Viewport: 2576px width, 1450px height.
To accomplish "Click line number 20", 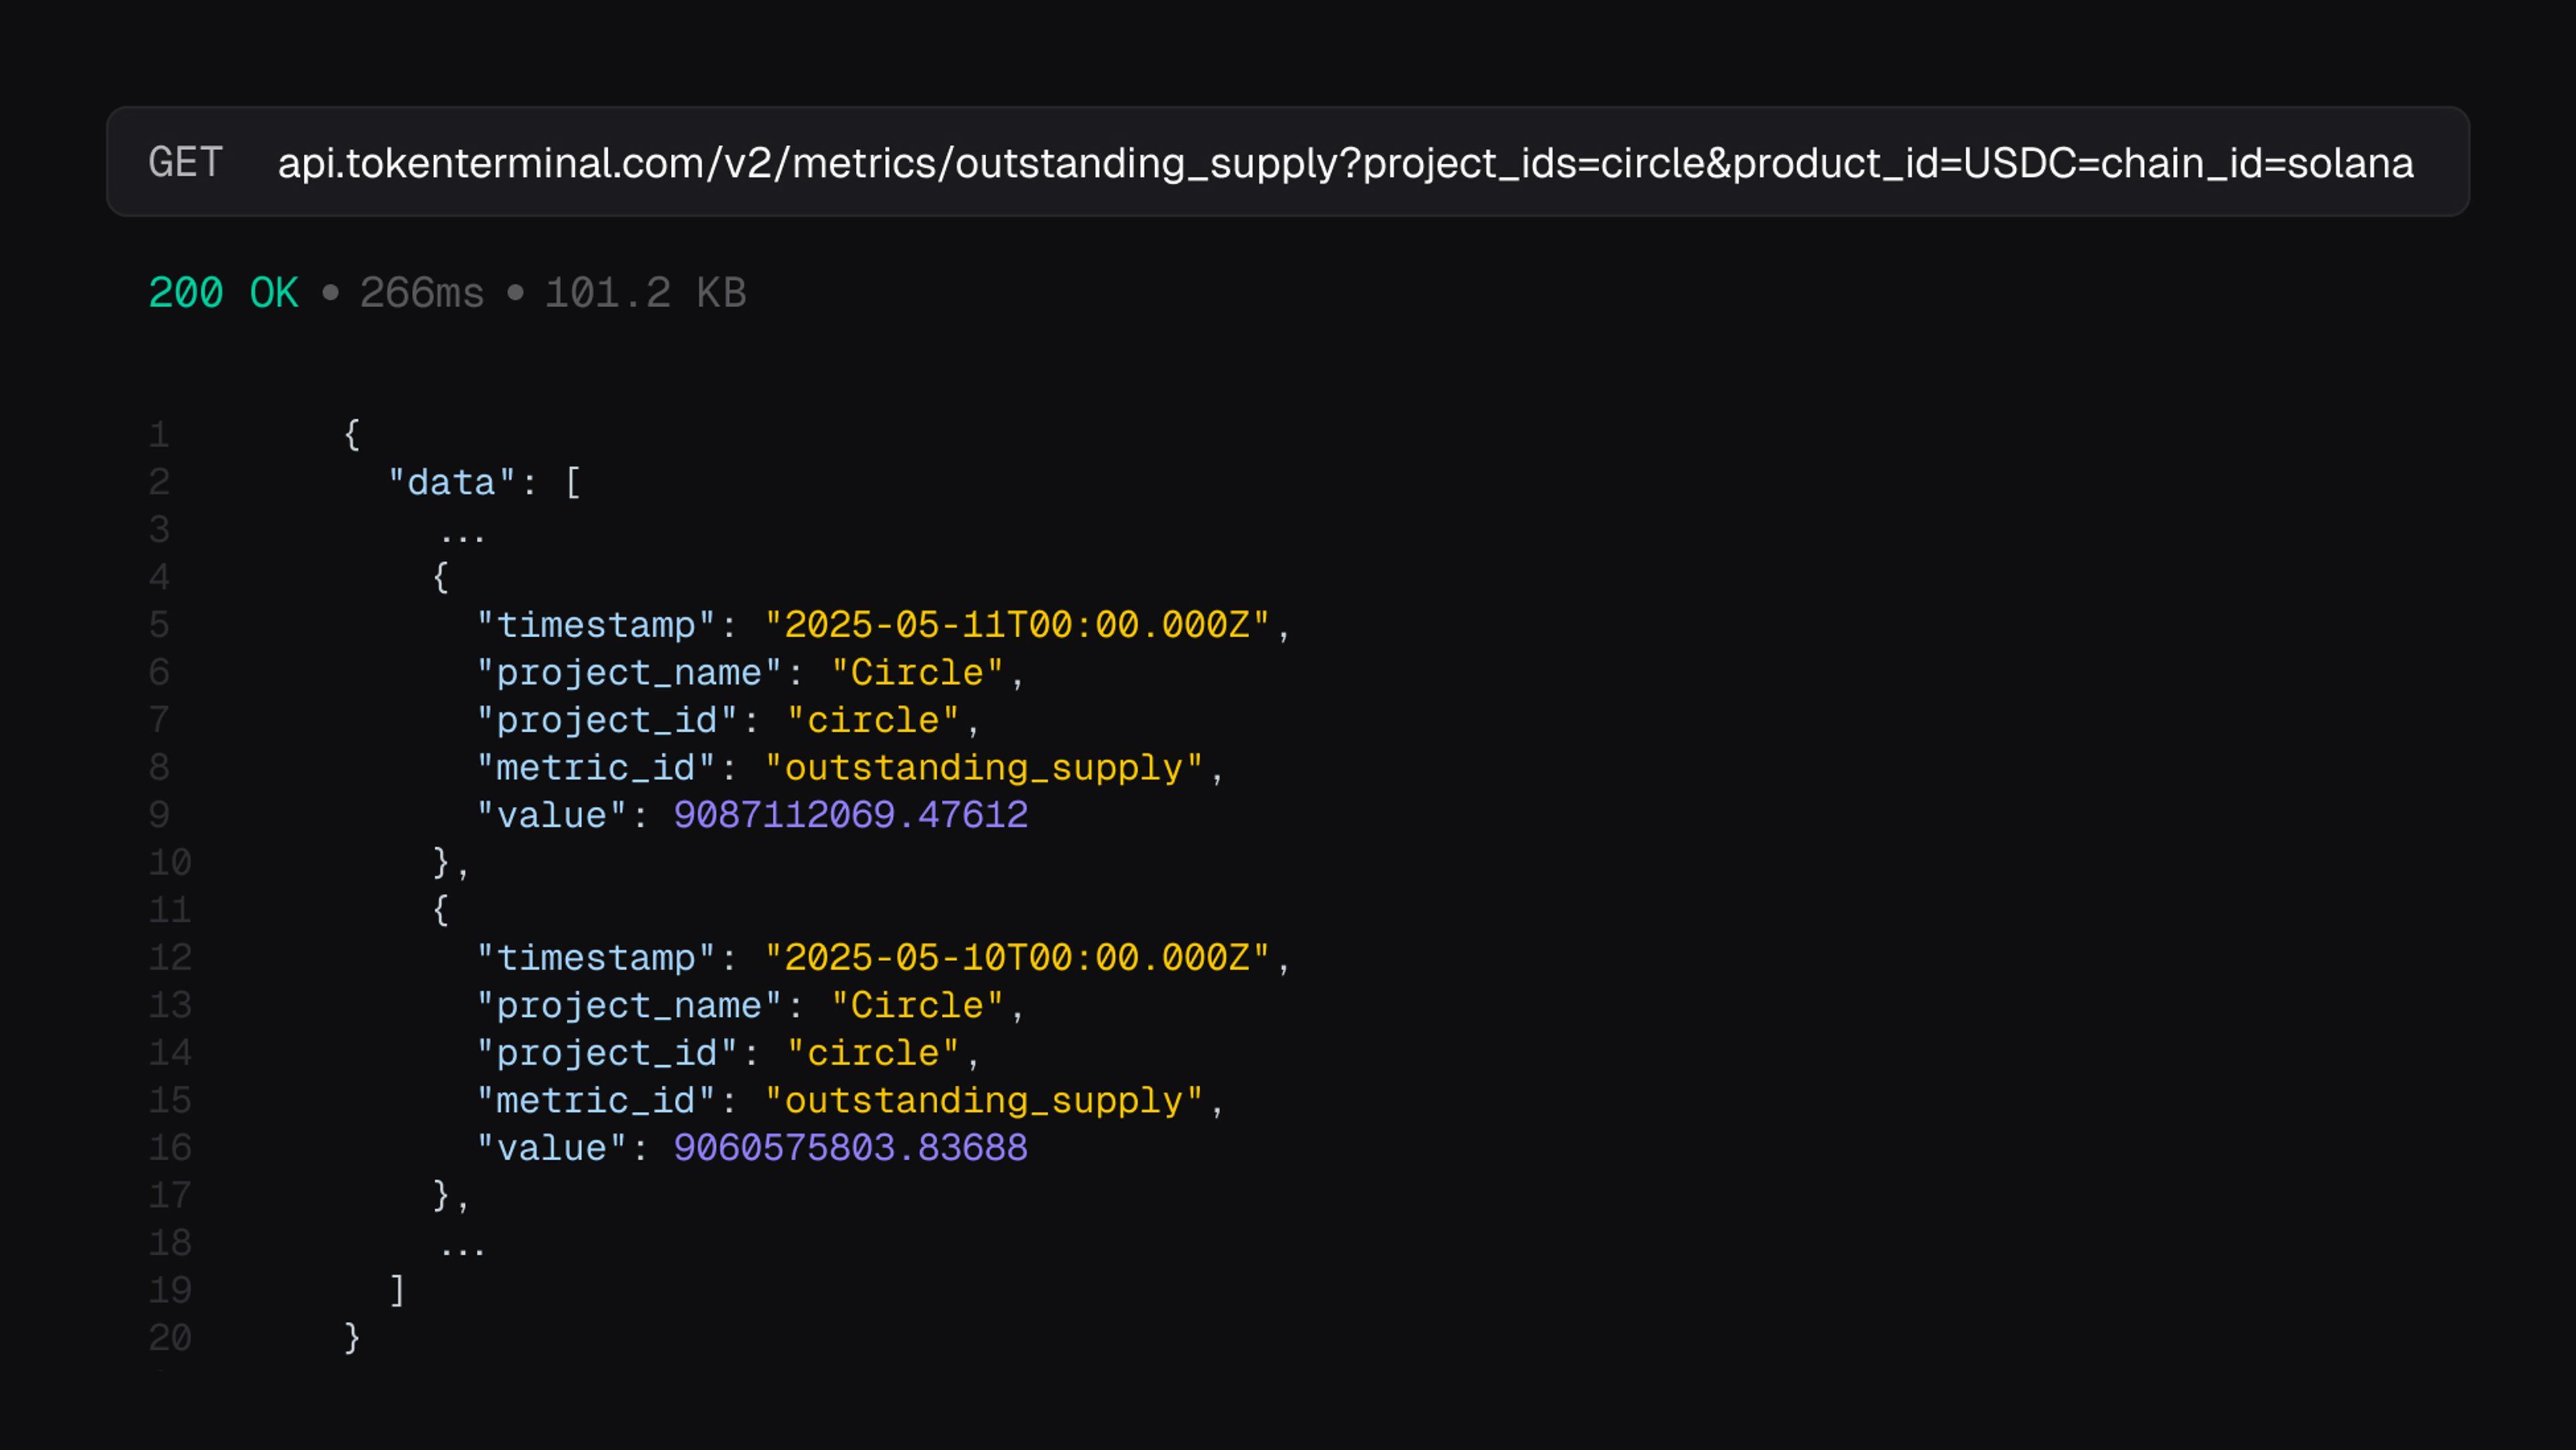I will (x=169, y=1338).
